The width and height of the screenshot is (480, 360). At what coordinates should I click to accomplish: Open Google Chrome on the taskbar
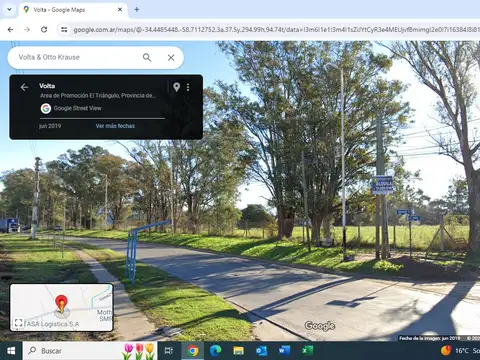coord(193,351)
